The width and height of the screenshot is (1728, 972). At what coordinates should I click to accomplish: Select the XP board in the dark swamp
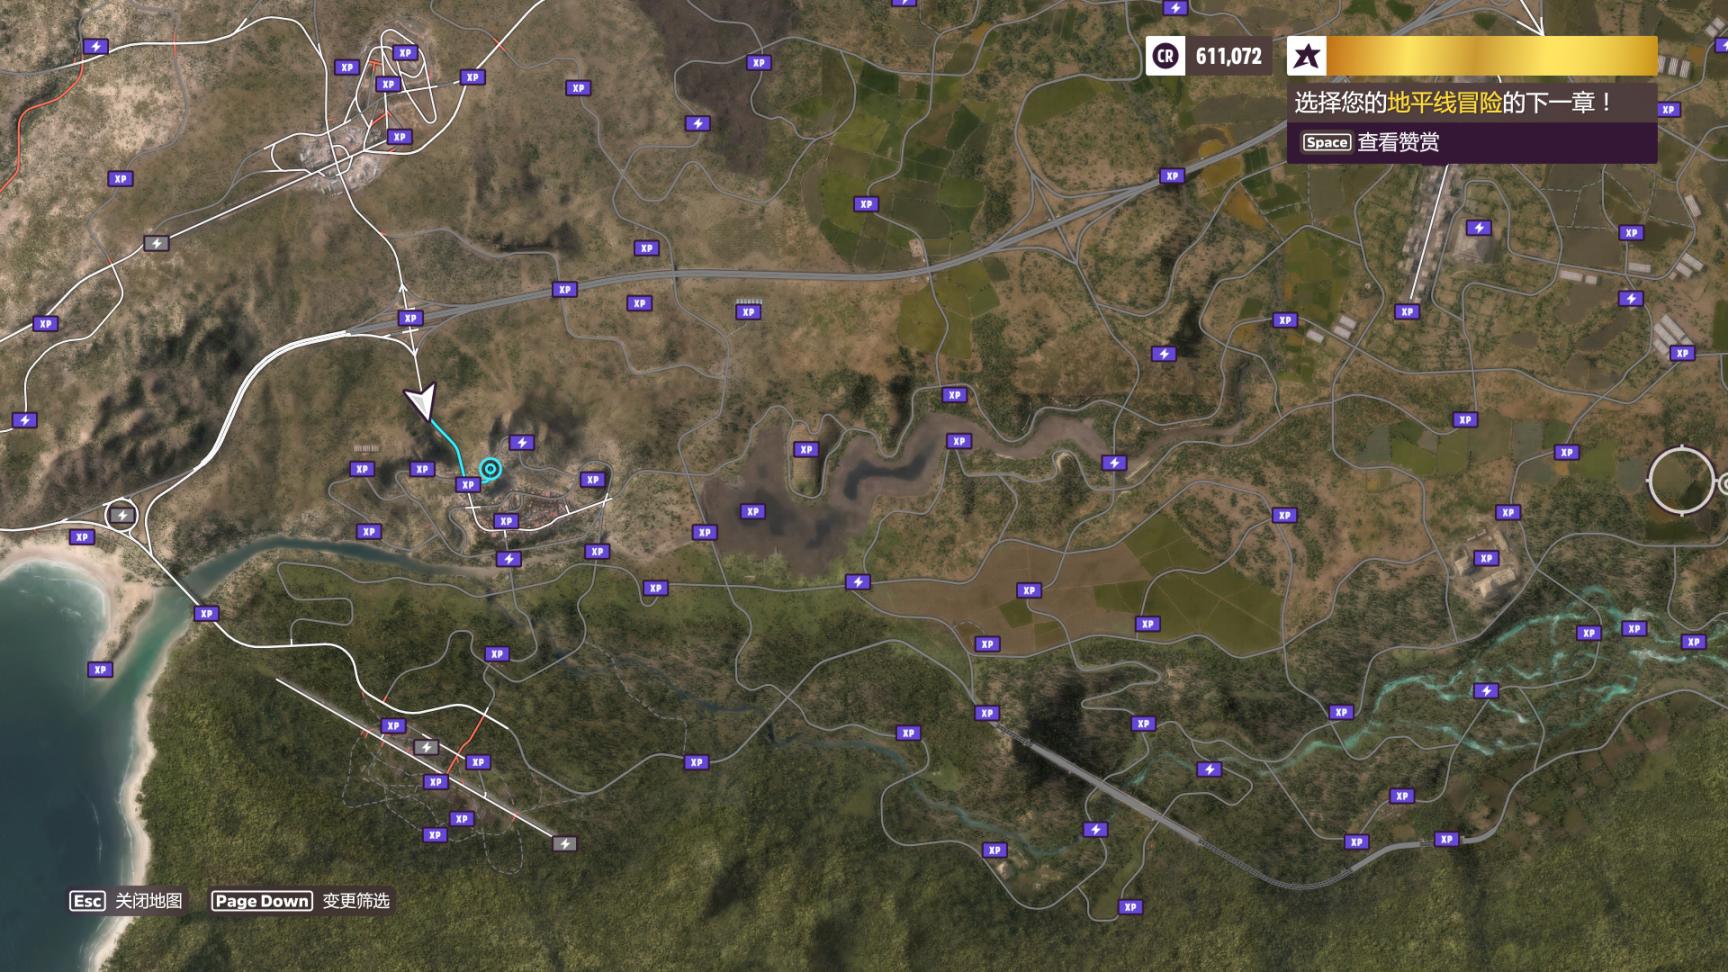coord(753,512)
